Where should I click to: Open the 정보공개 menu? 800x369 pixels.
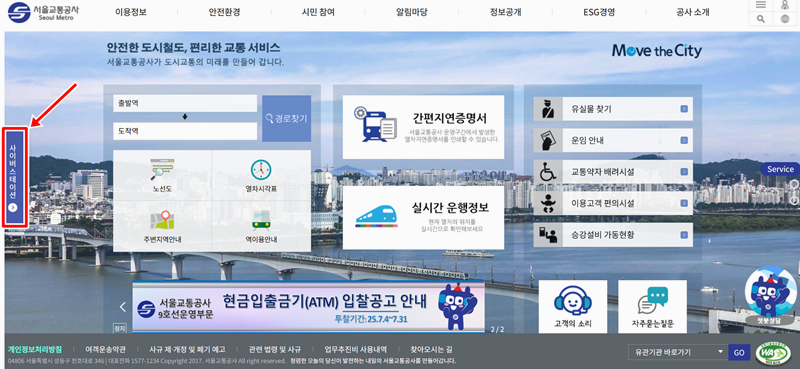pyautogui.click(x=505, y=12)
